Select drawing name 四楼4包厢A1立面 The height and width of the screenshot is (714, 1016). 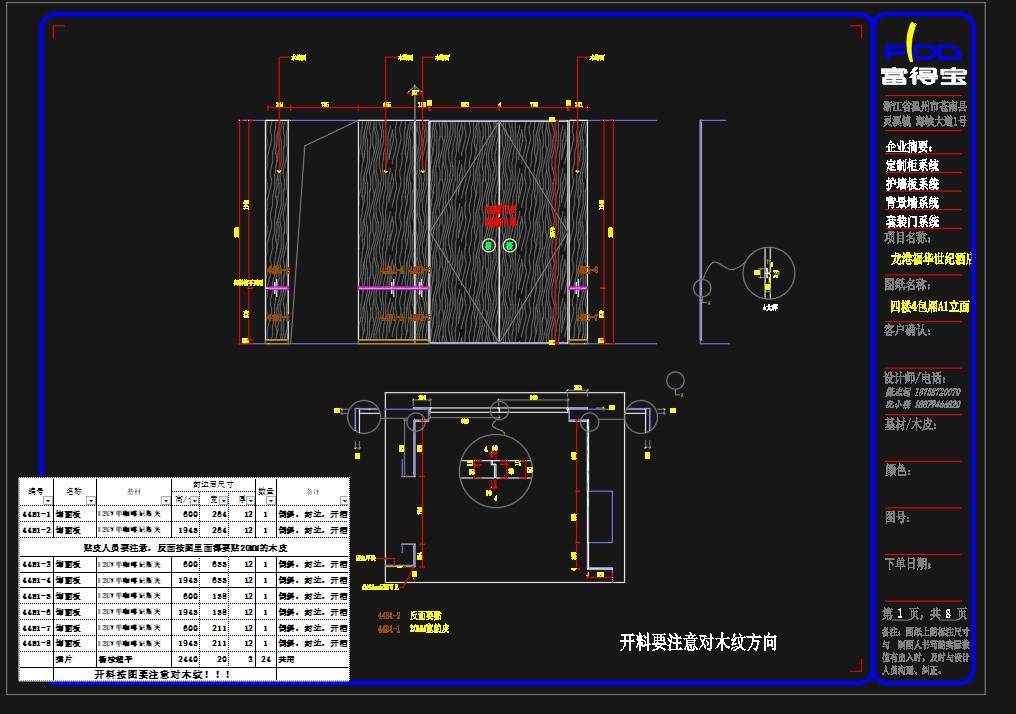930,307
